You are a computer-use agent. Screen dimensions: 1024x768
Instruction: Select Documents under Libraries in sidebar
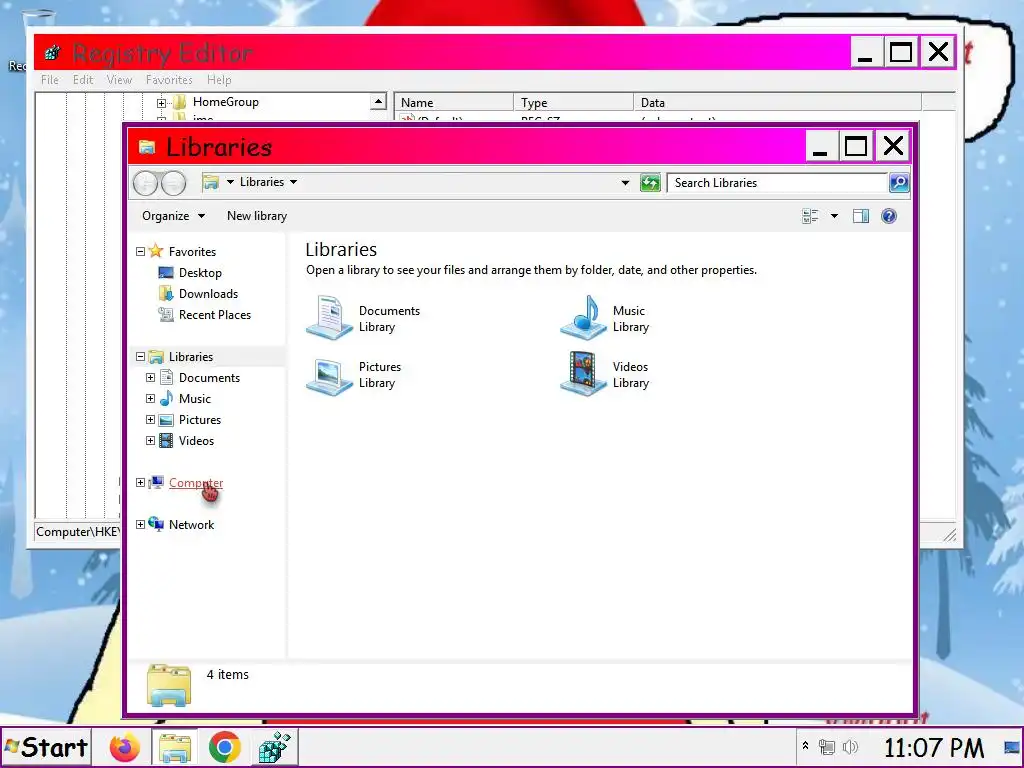[x=209, y=377]
